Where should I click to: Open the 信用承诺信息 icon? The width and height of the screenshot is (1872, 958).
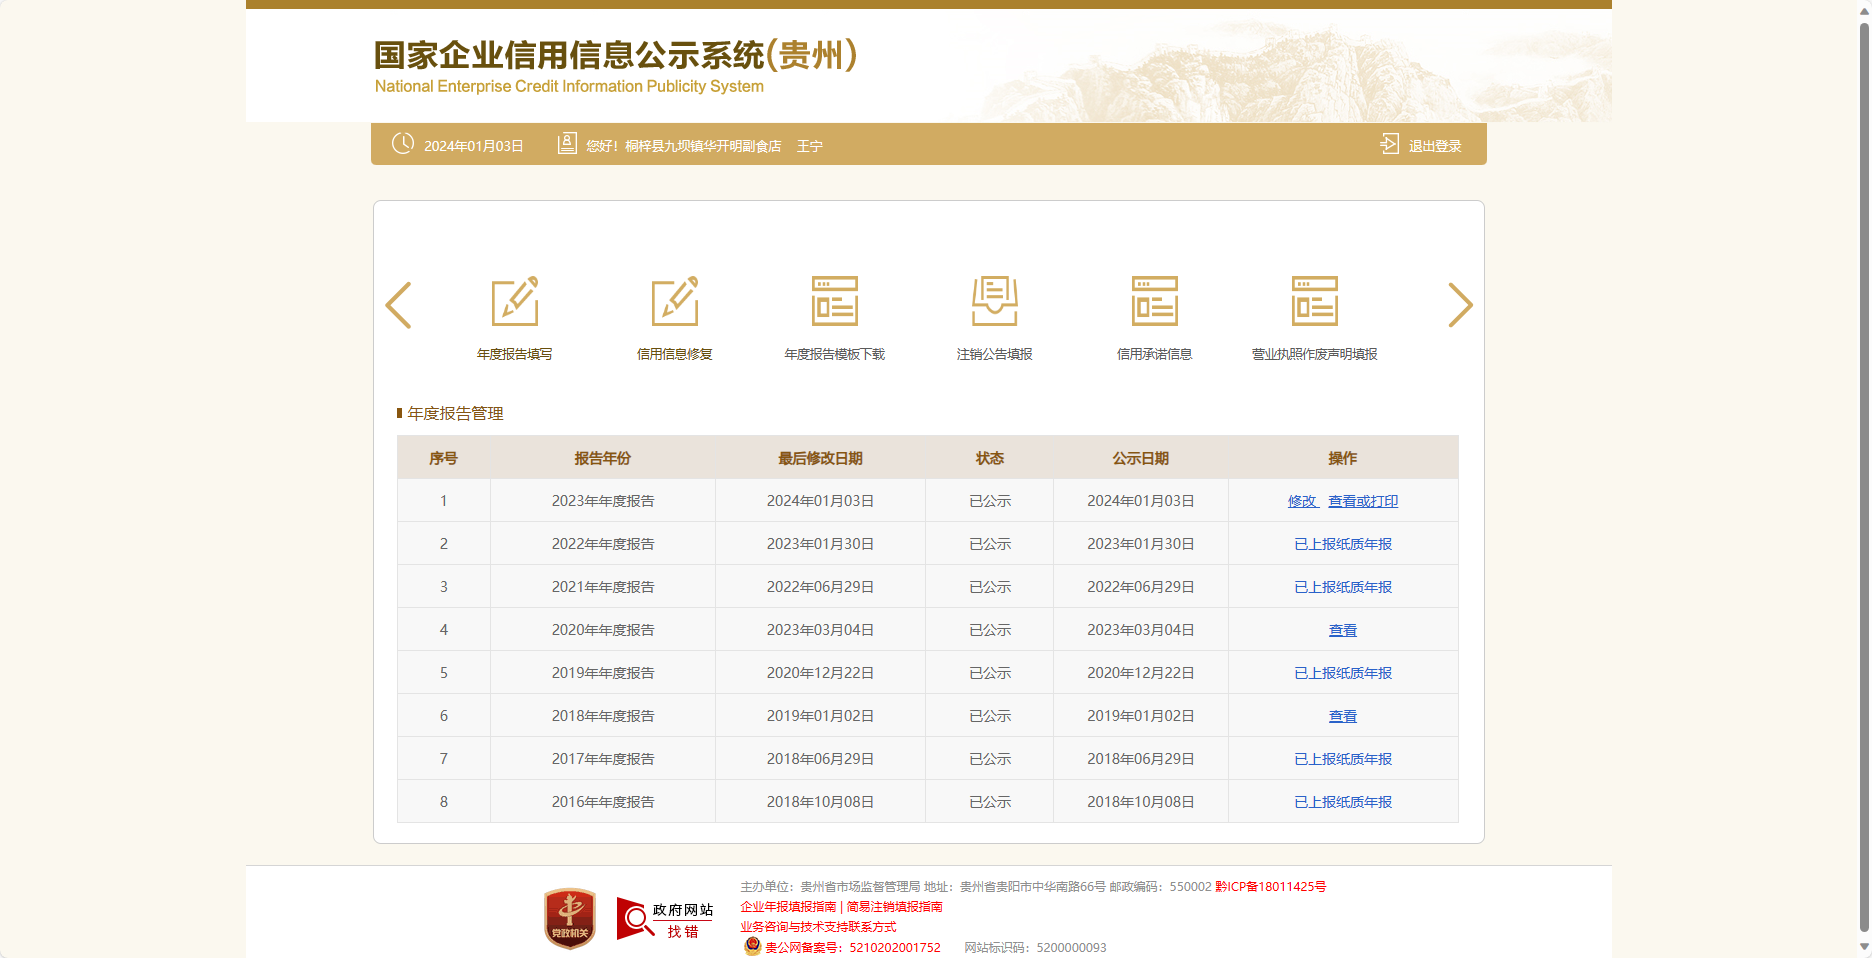point(1155,301)
